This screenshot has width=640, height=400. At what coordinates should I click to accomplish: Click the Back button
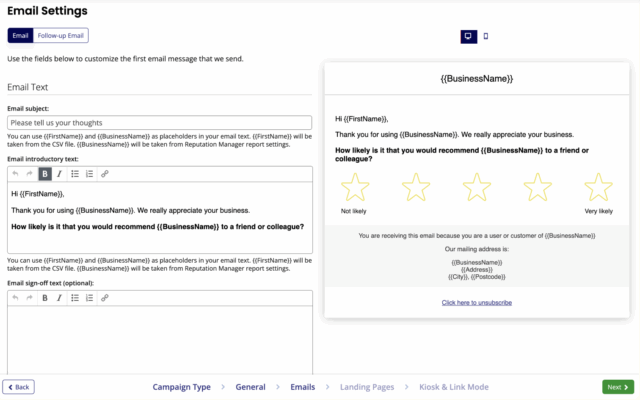pyautogui.click(x=18, y=387)
